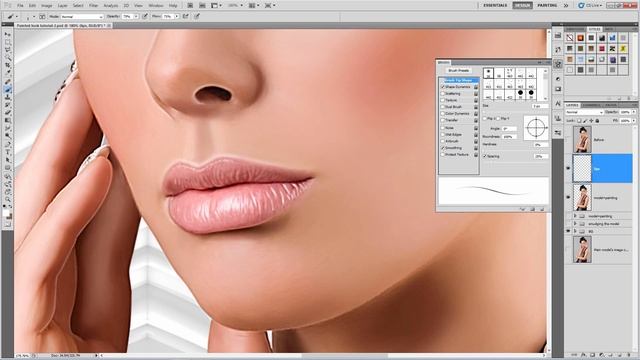Click the highlighted Brush panel dock icon
Viewport: 640px width, 360px height.
[558, 64]
